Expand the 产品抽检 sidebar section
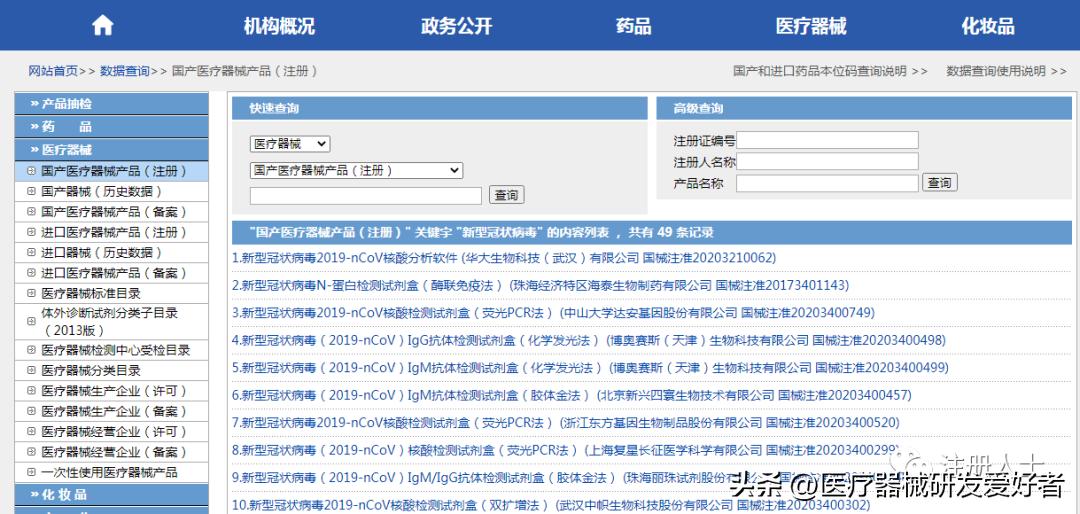 112,104
